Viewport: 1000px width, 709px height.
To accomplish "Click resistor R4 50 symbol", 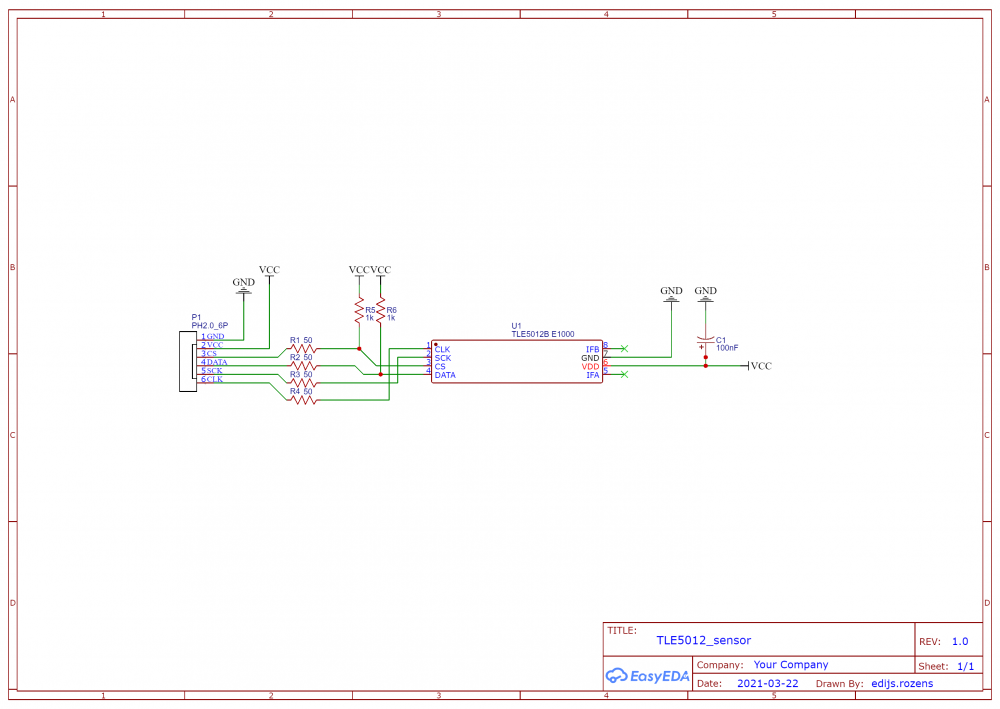I will click(303, 400).
